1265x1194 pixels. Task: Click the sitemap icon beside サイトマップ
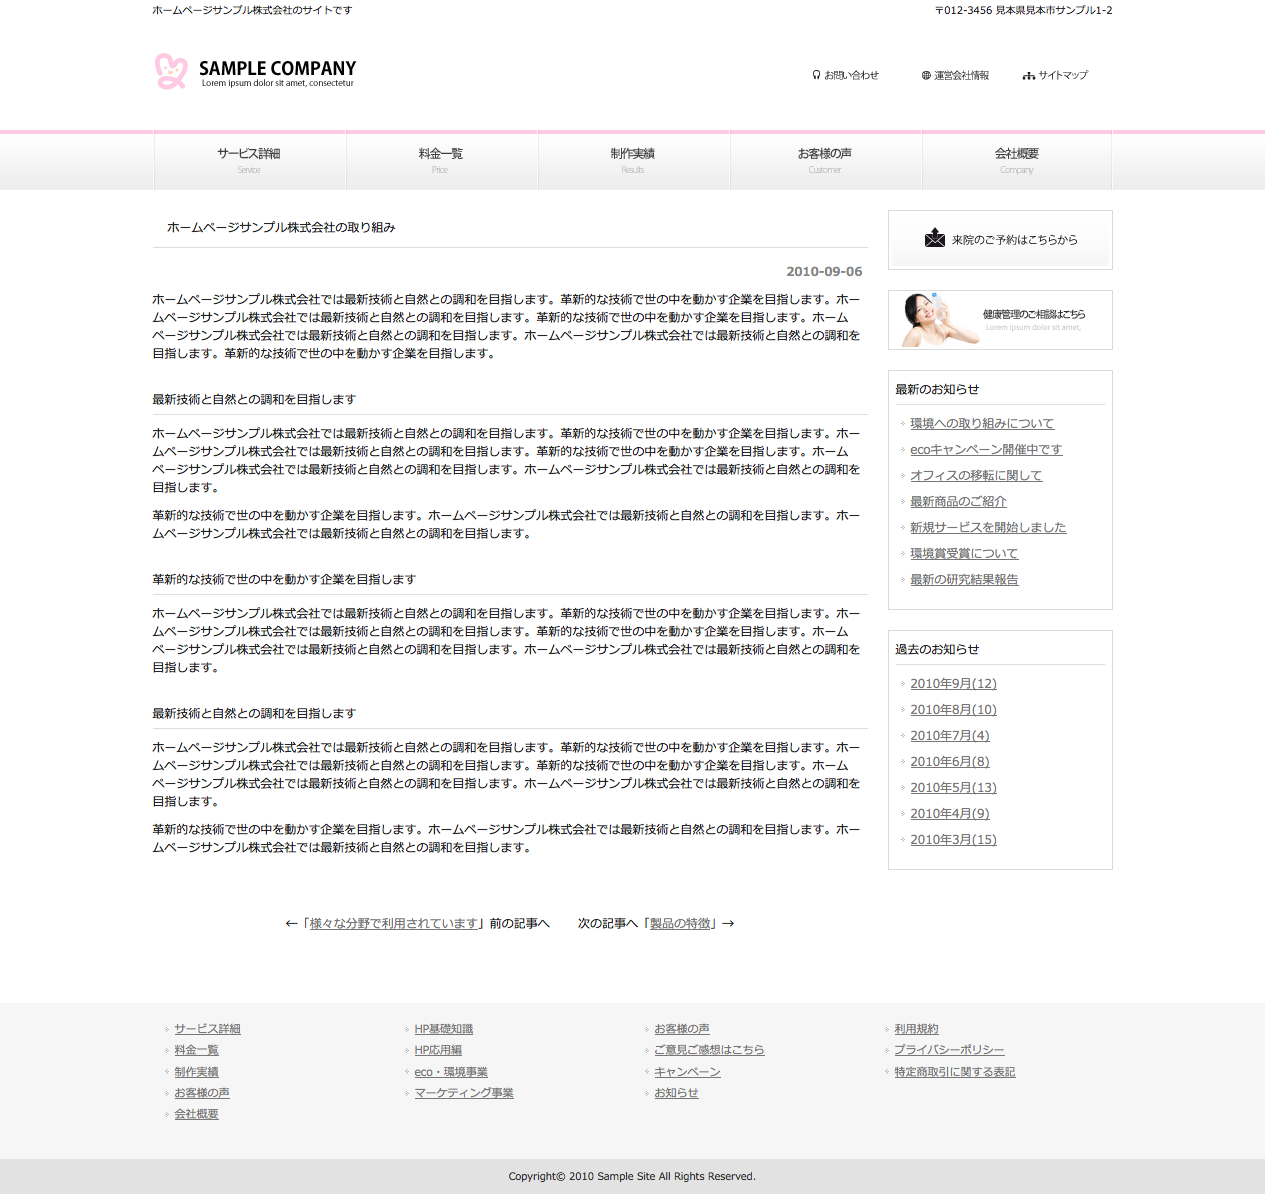tap(1028, 76)
